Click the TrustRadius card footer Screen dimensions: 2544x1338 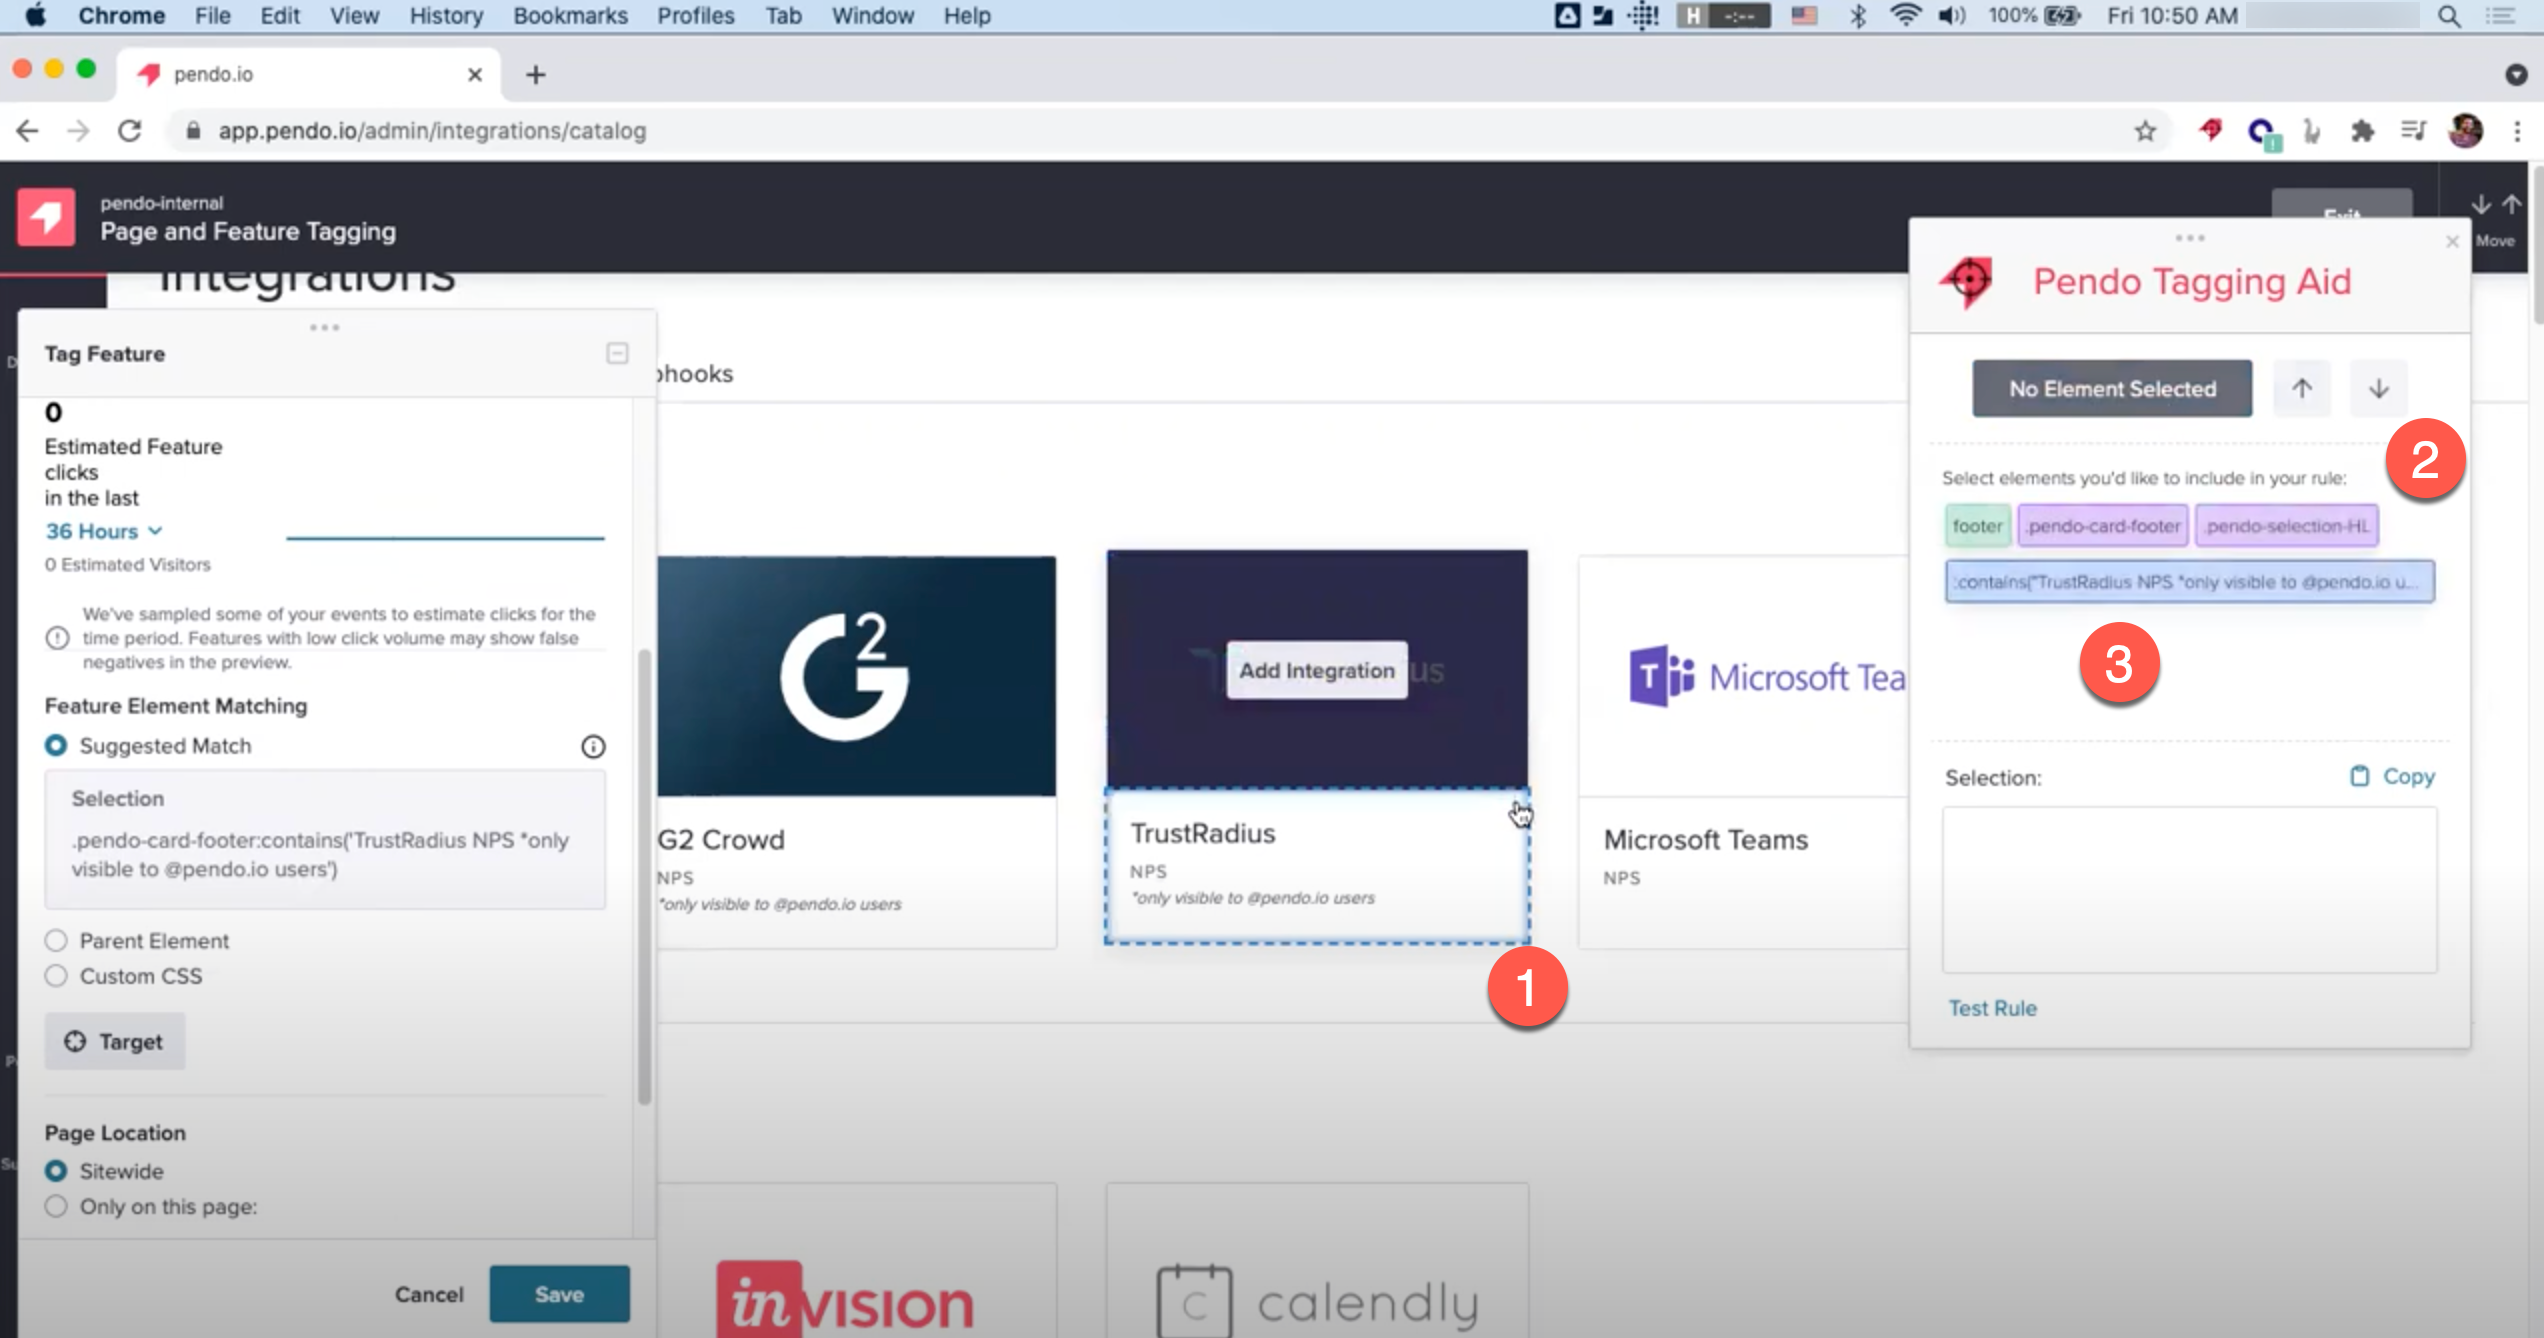(1317, 866)
